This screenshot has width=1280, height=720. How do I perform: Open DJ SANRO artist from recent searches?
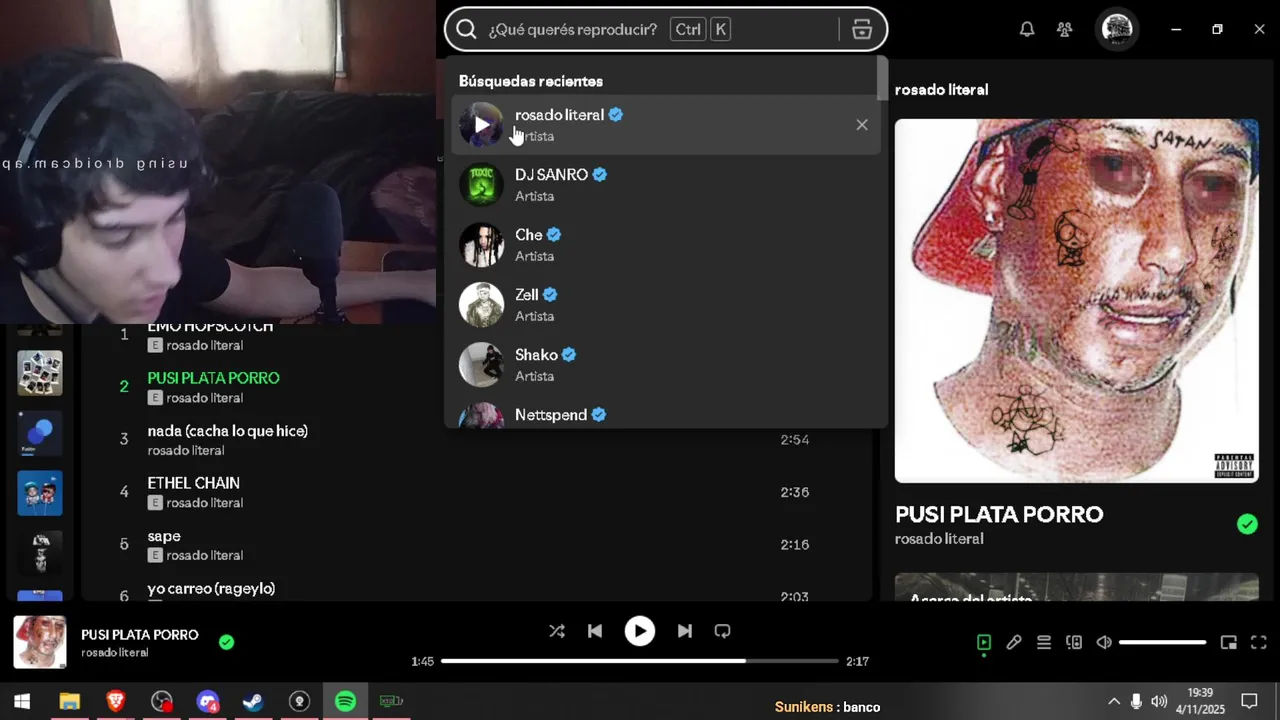[666, 185]
